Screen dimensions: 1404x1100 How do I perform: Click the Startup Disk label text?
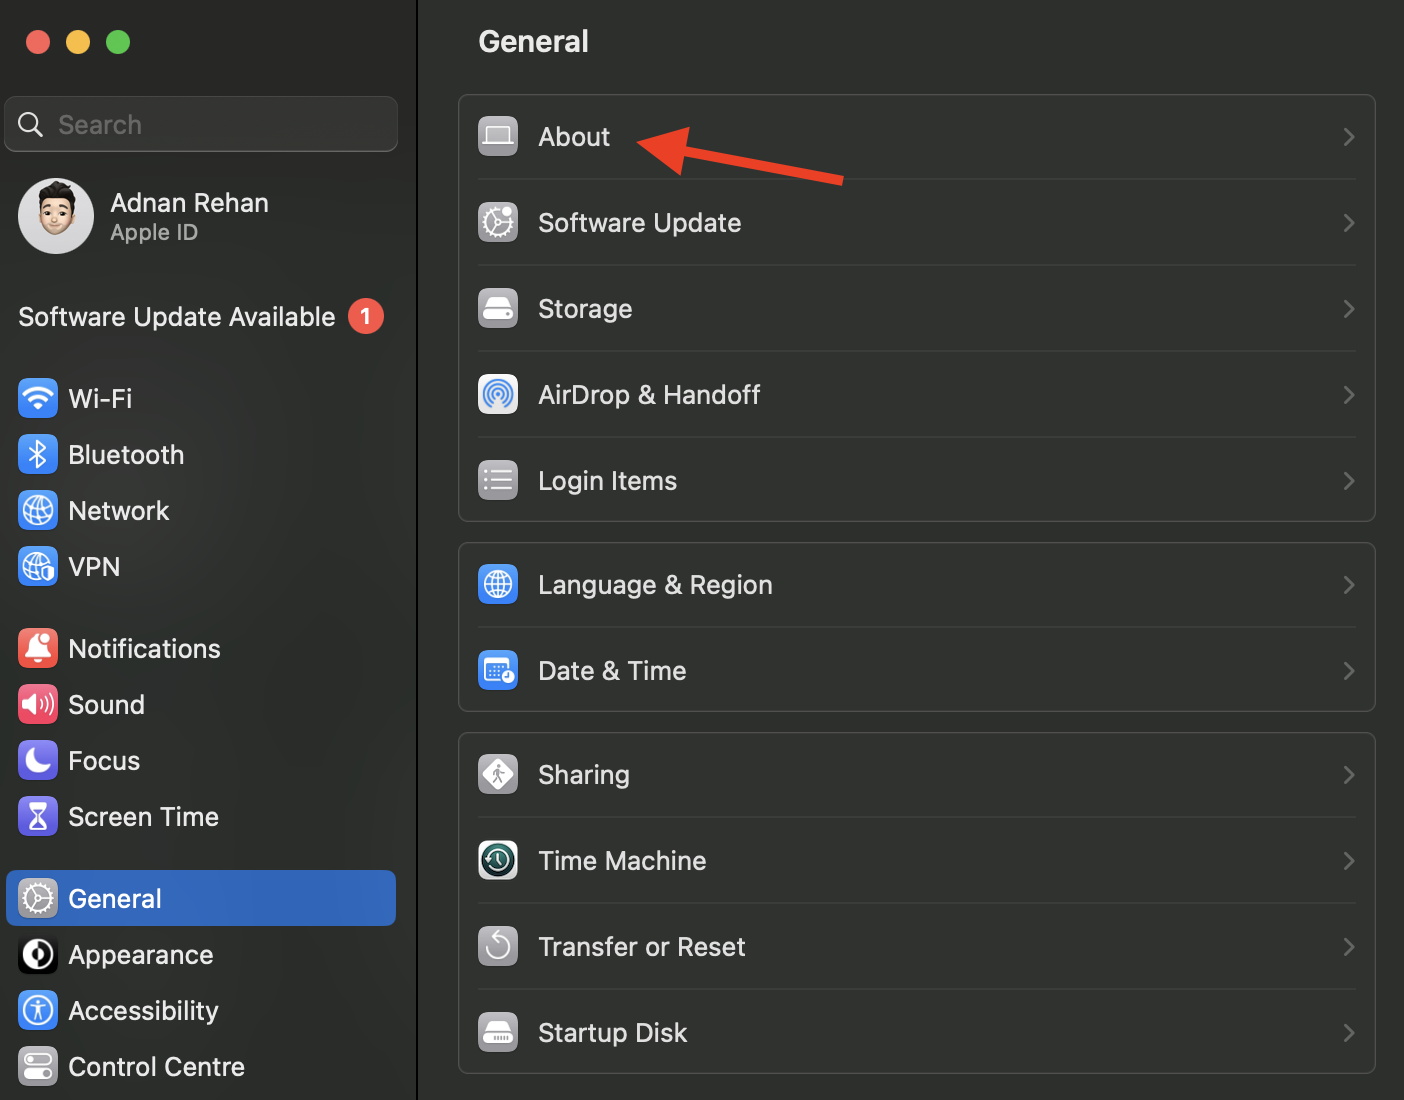tap(612, 1034)
